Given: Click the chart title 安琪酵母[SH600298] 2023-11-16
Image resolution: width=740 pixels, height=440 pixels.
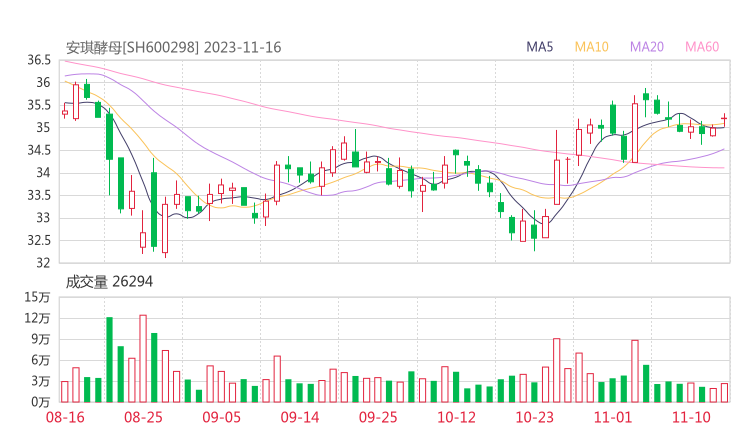Looking at the screenshot, I should coord(173,47).
